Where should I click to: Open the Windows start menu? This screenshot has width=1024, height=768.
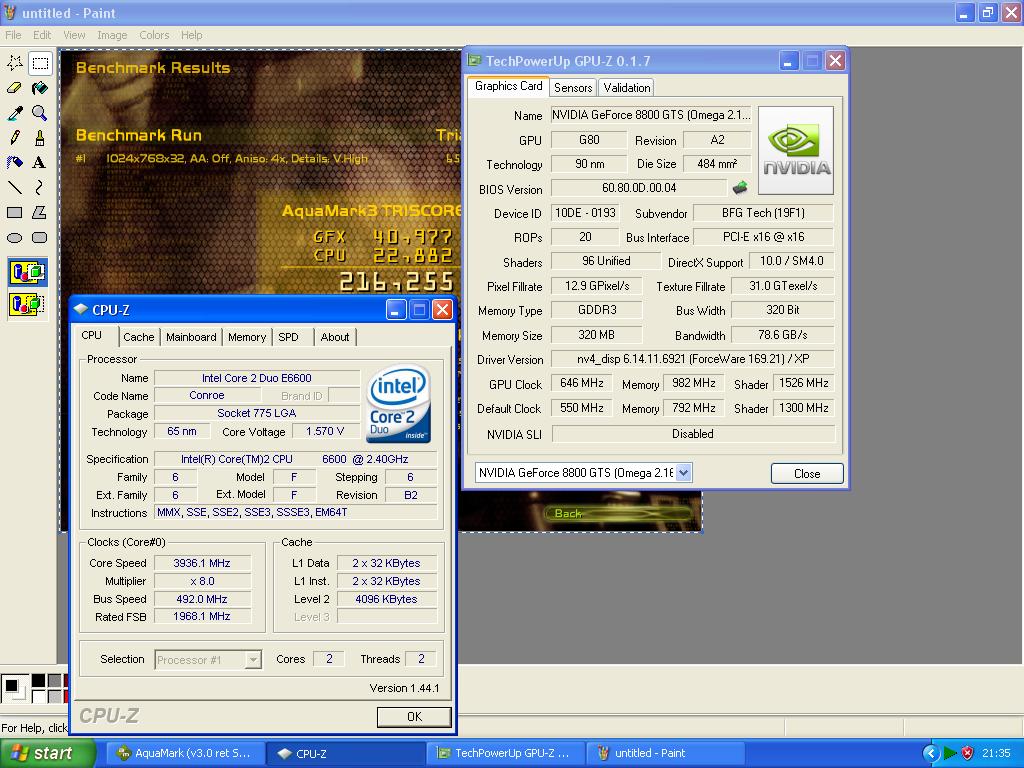coord(47,753)
